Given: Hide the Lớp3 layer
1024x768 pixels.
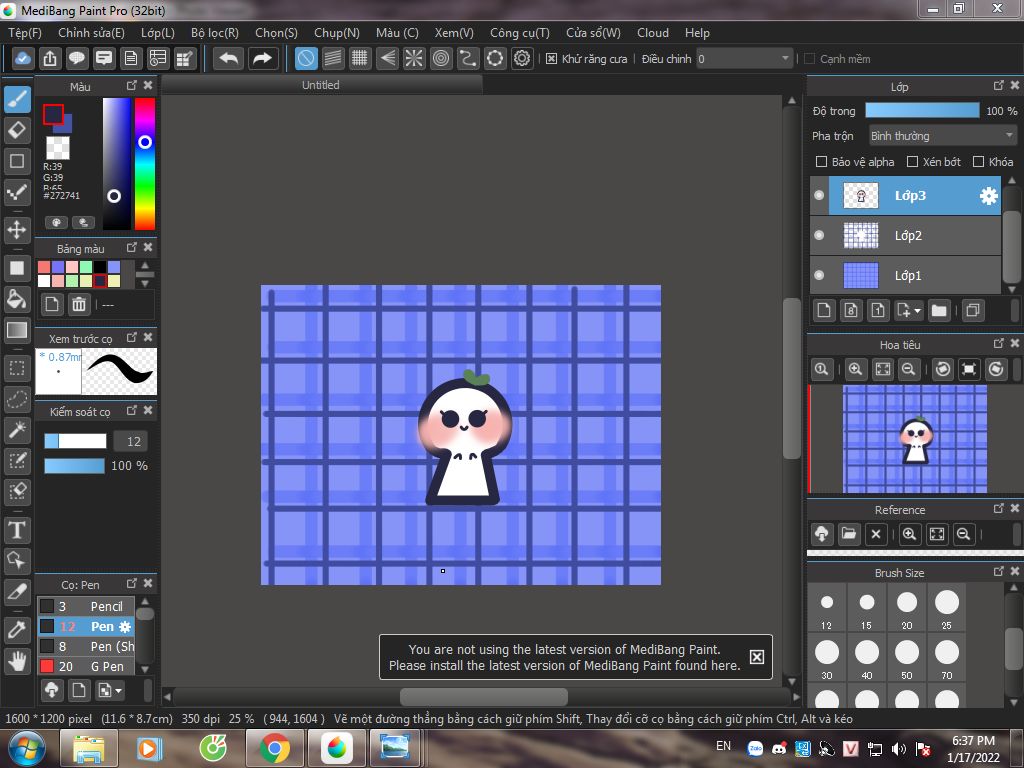Looking at the screenshot, I should (x=820, y=195).
